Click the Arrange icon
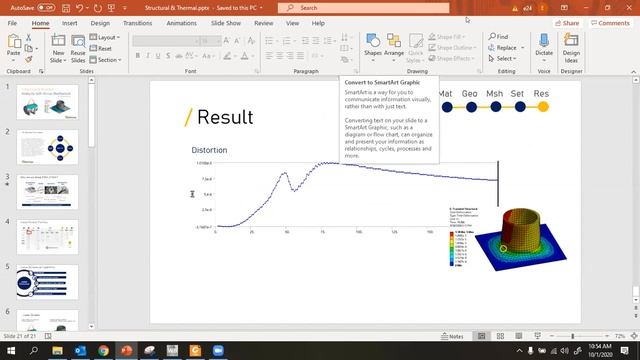 (x=394, y=41)
